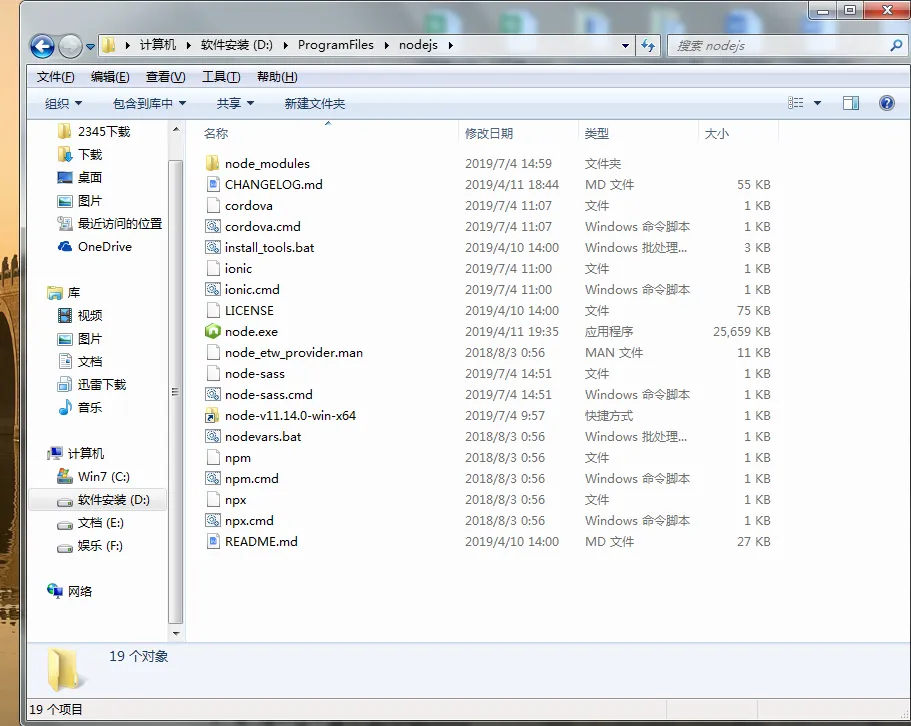Open the view options dropdown arrow
This screenshot has height=726, width=911.
click(x=817, y=103)
